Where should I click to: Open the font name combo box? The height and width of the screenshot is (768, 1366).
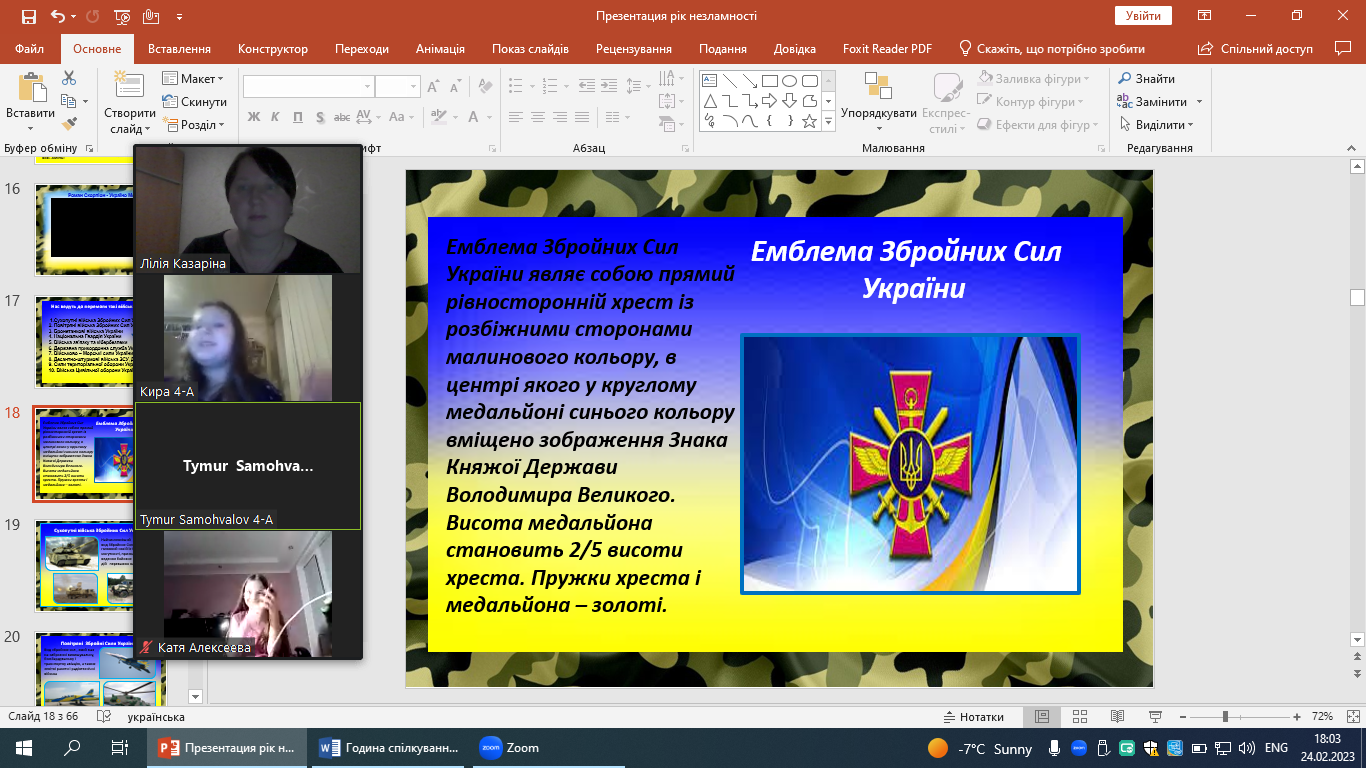308,87
